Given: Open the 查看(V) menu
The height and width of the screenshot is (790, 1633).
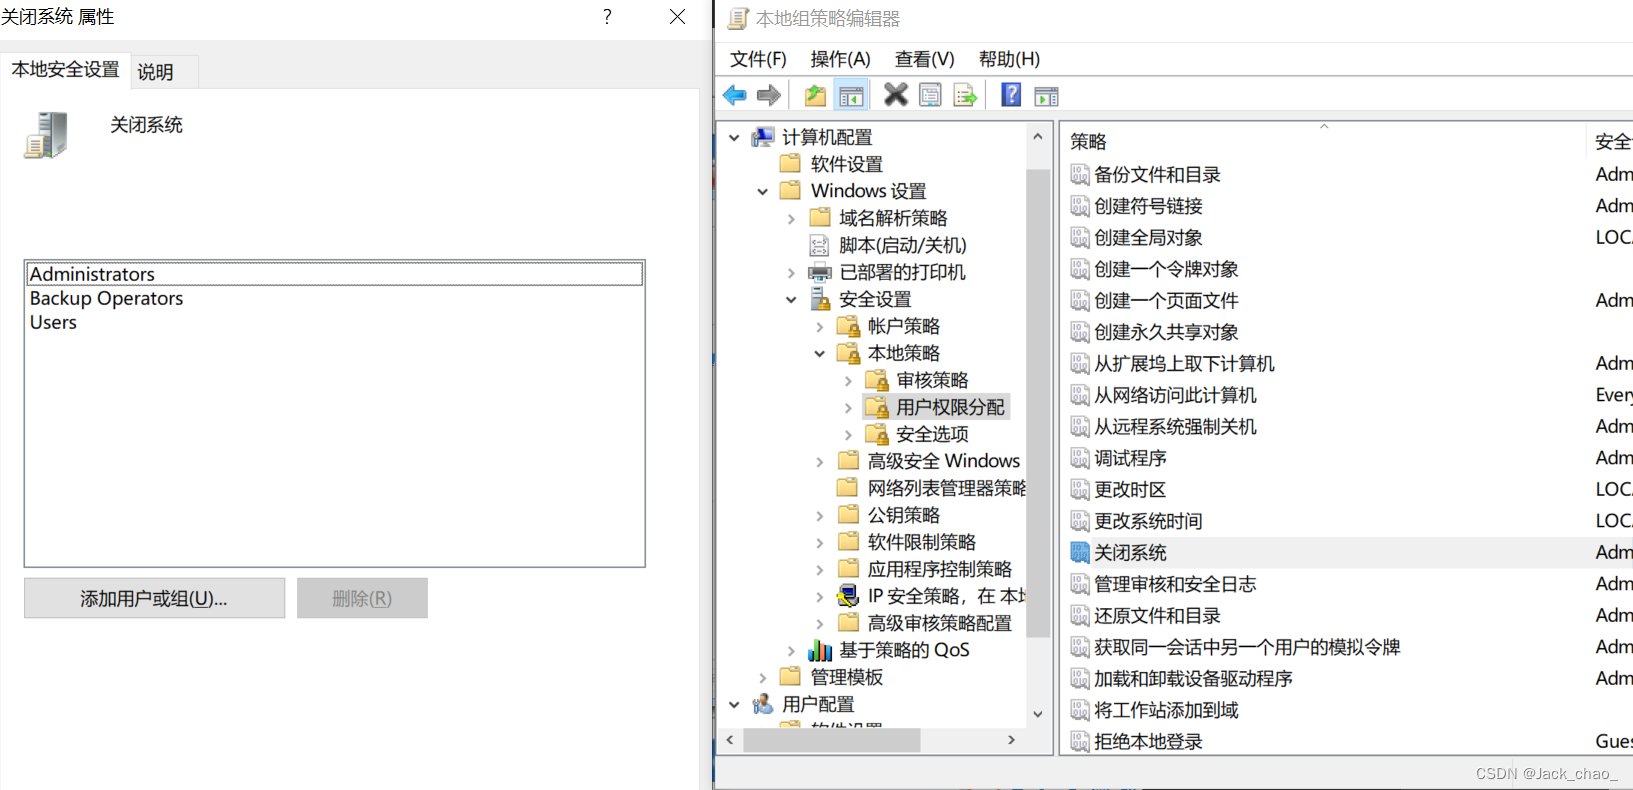Looking at the screenshot, I should 924,59.
